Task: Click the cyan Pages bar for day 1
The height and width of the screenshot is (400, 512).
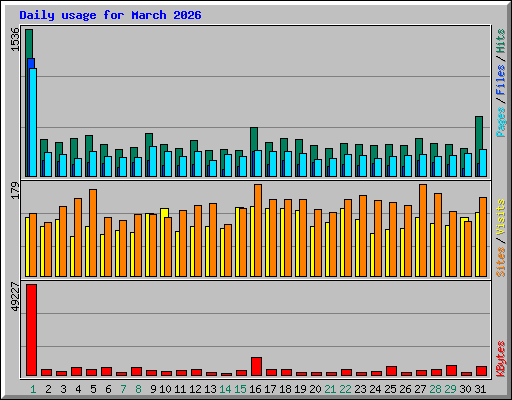Action: coord(33,122)
